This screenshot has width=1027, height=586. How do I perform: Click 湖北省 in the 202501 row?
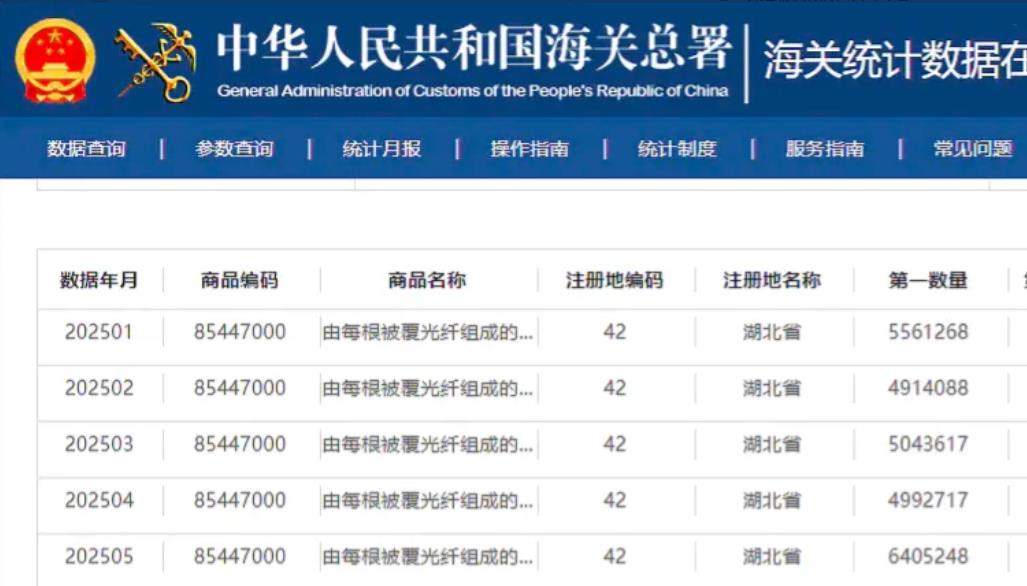point(772,333)
